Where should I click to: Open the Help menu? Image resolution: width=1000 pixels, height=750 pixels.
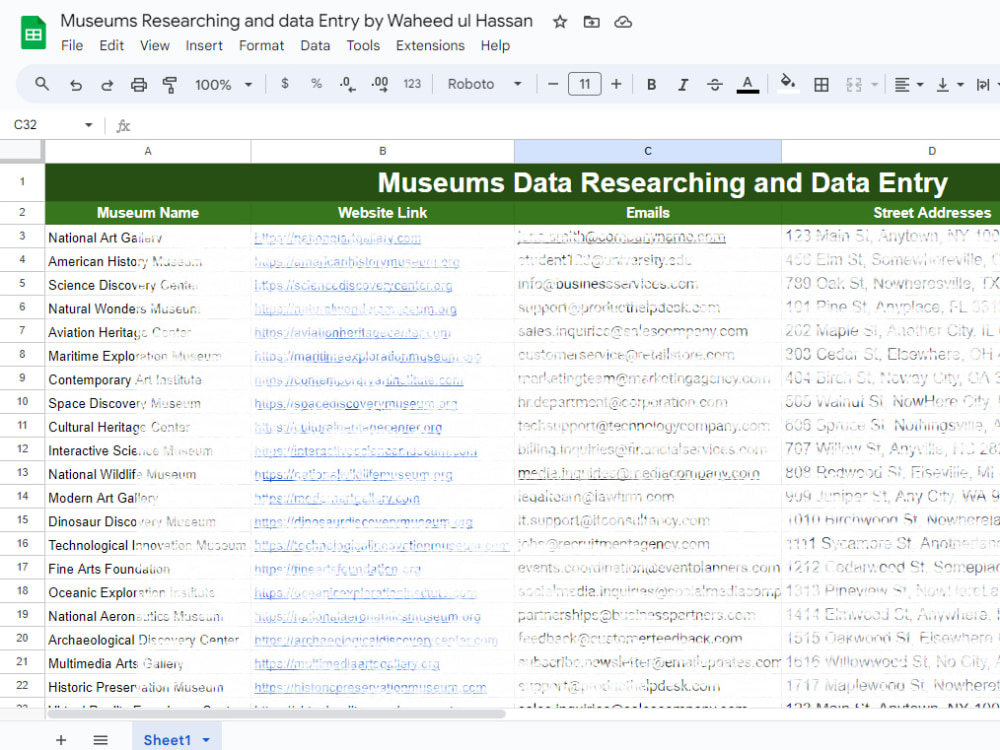coord(495,45)
